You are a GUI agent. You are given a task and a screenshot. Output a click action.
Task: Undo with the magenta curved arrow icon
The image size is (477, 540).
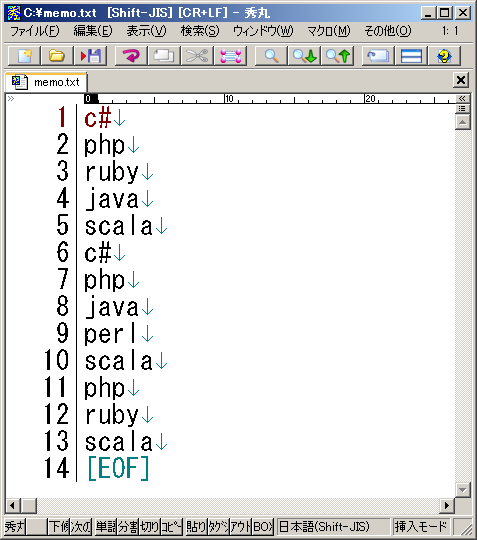(131, 56)
